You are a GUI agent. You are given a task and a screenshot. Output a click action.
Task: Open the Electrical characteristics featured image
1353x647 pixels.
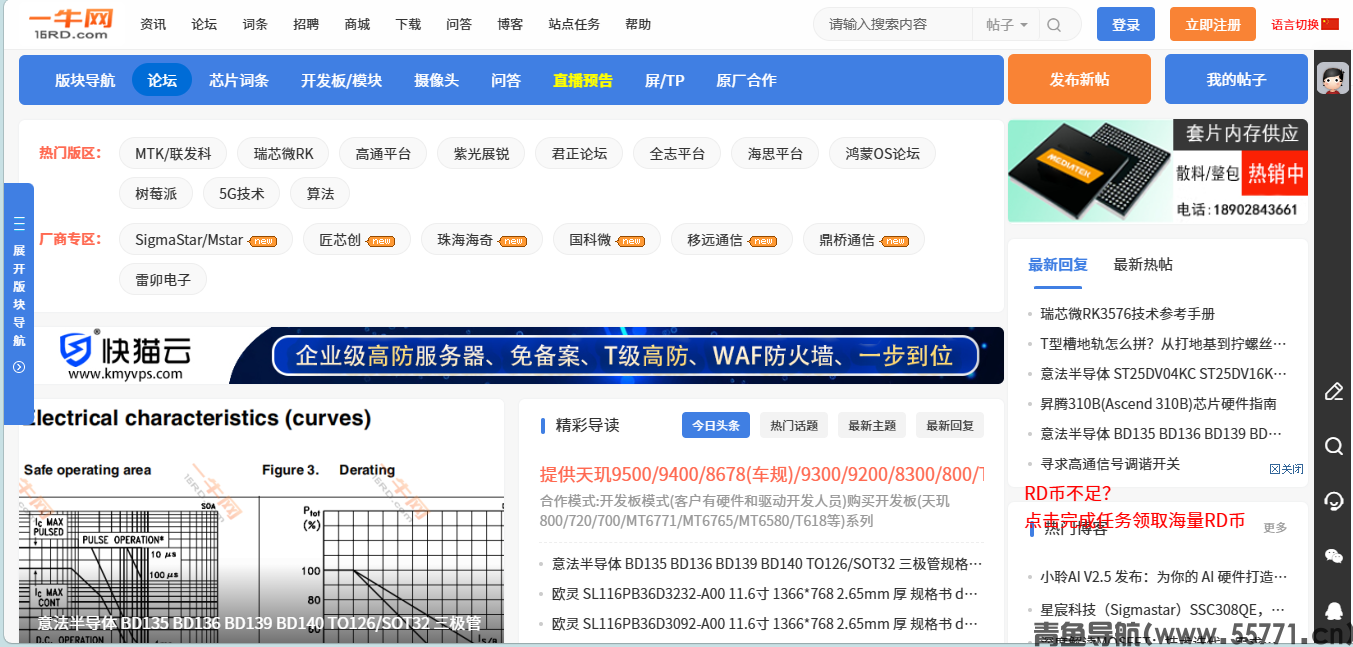[x=261, y=520]
